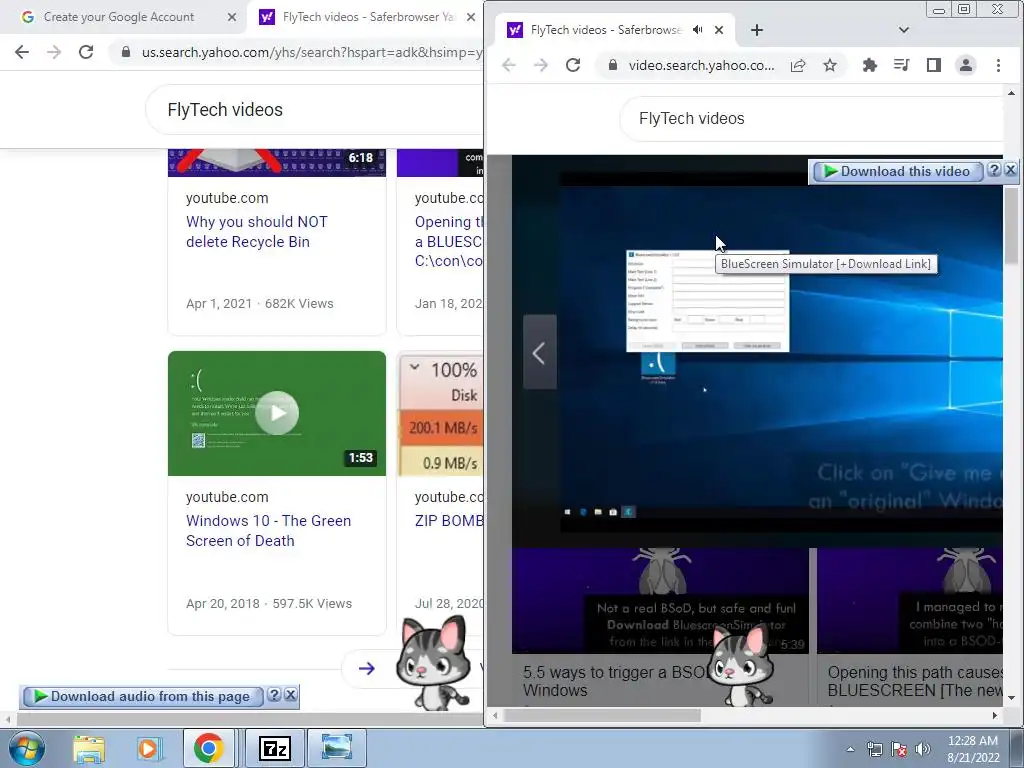Reload the left Yahoo search page
Screen dimensions: 1024x768
[86, 52]
